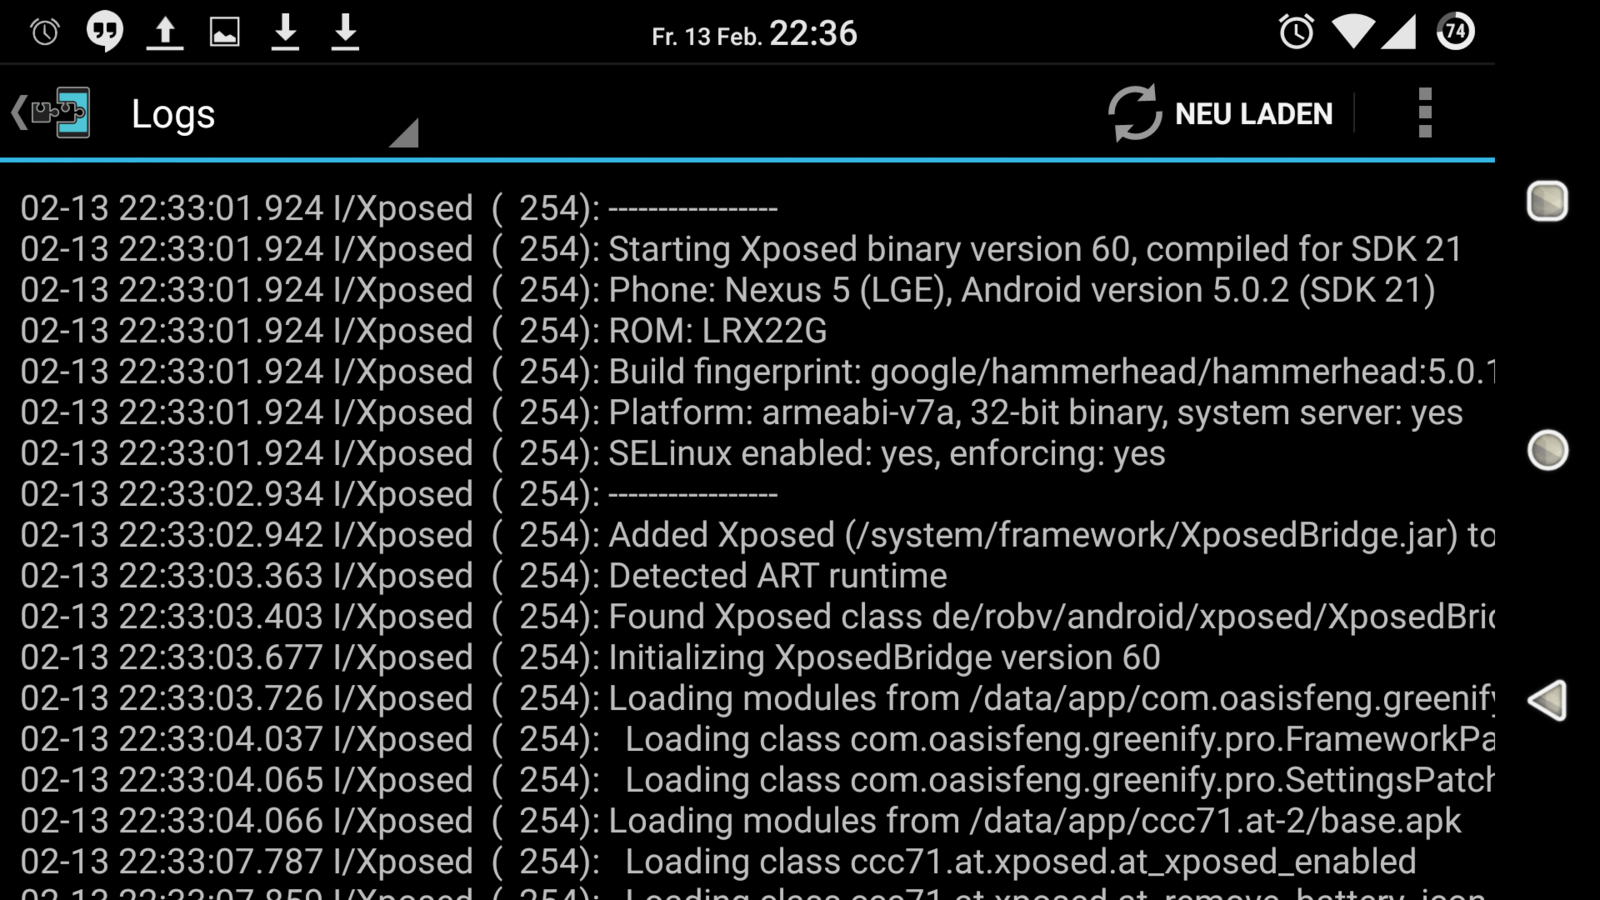
Task: Open the three-dot overflow menu
Action: click(x=1425, y=113)
